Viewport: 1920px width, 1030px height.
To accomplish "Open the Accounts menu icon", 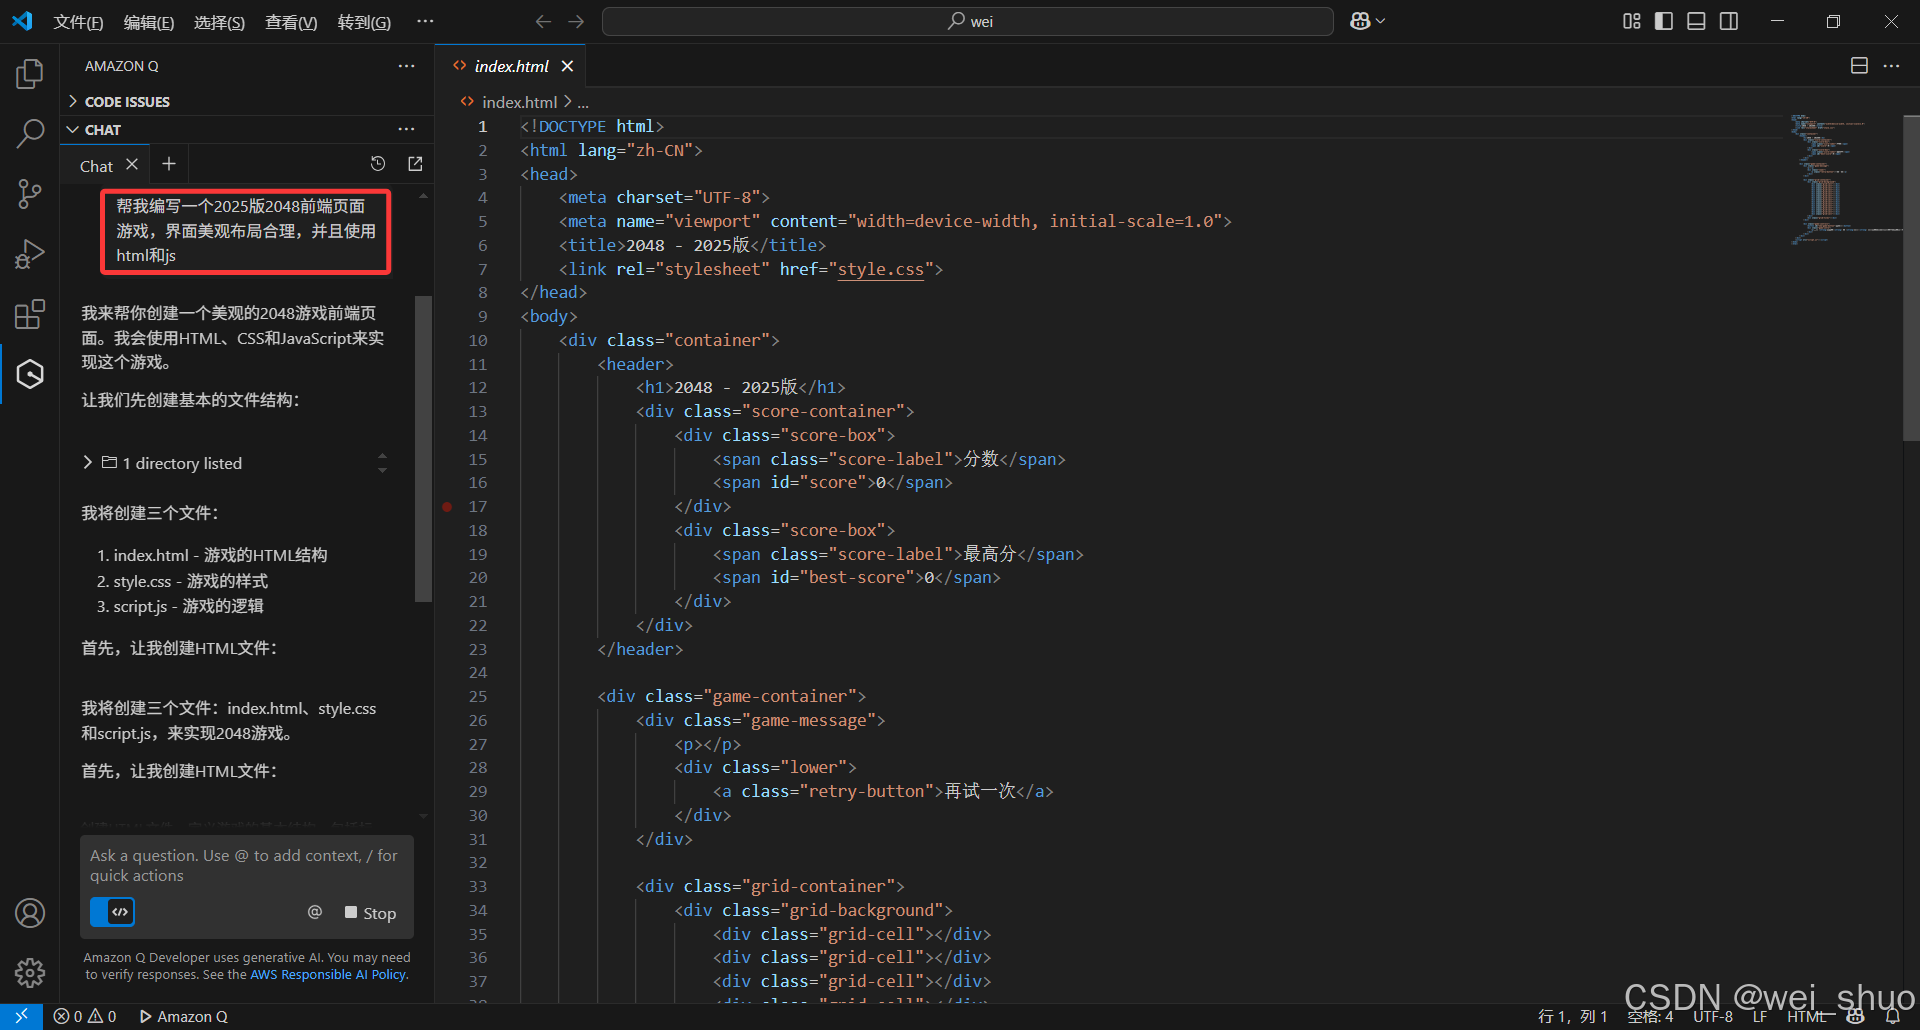I will 30,912.
